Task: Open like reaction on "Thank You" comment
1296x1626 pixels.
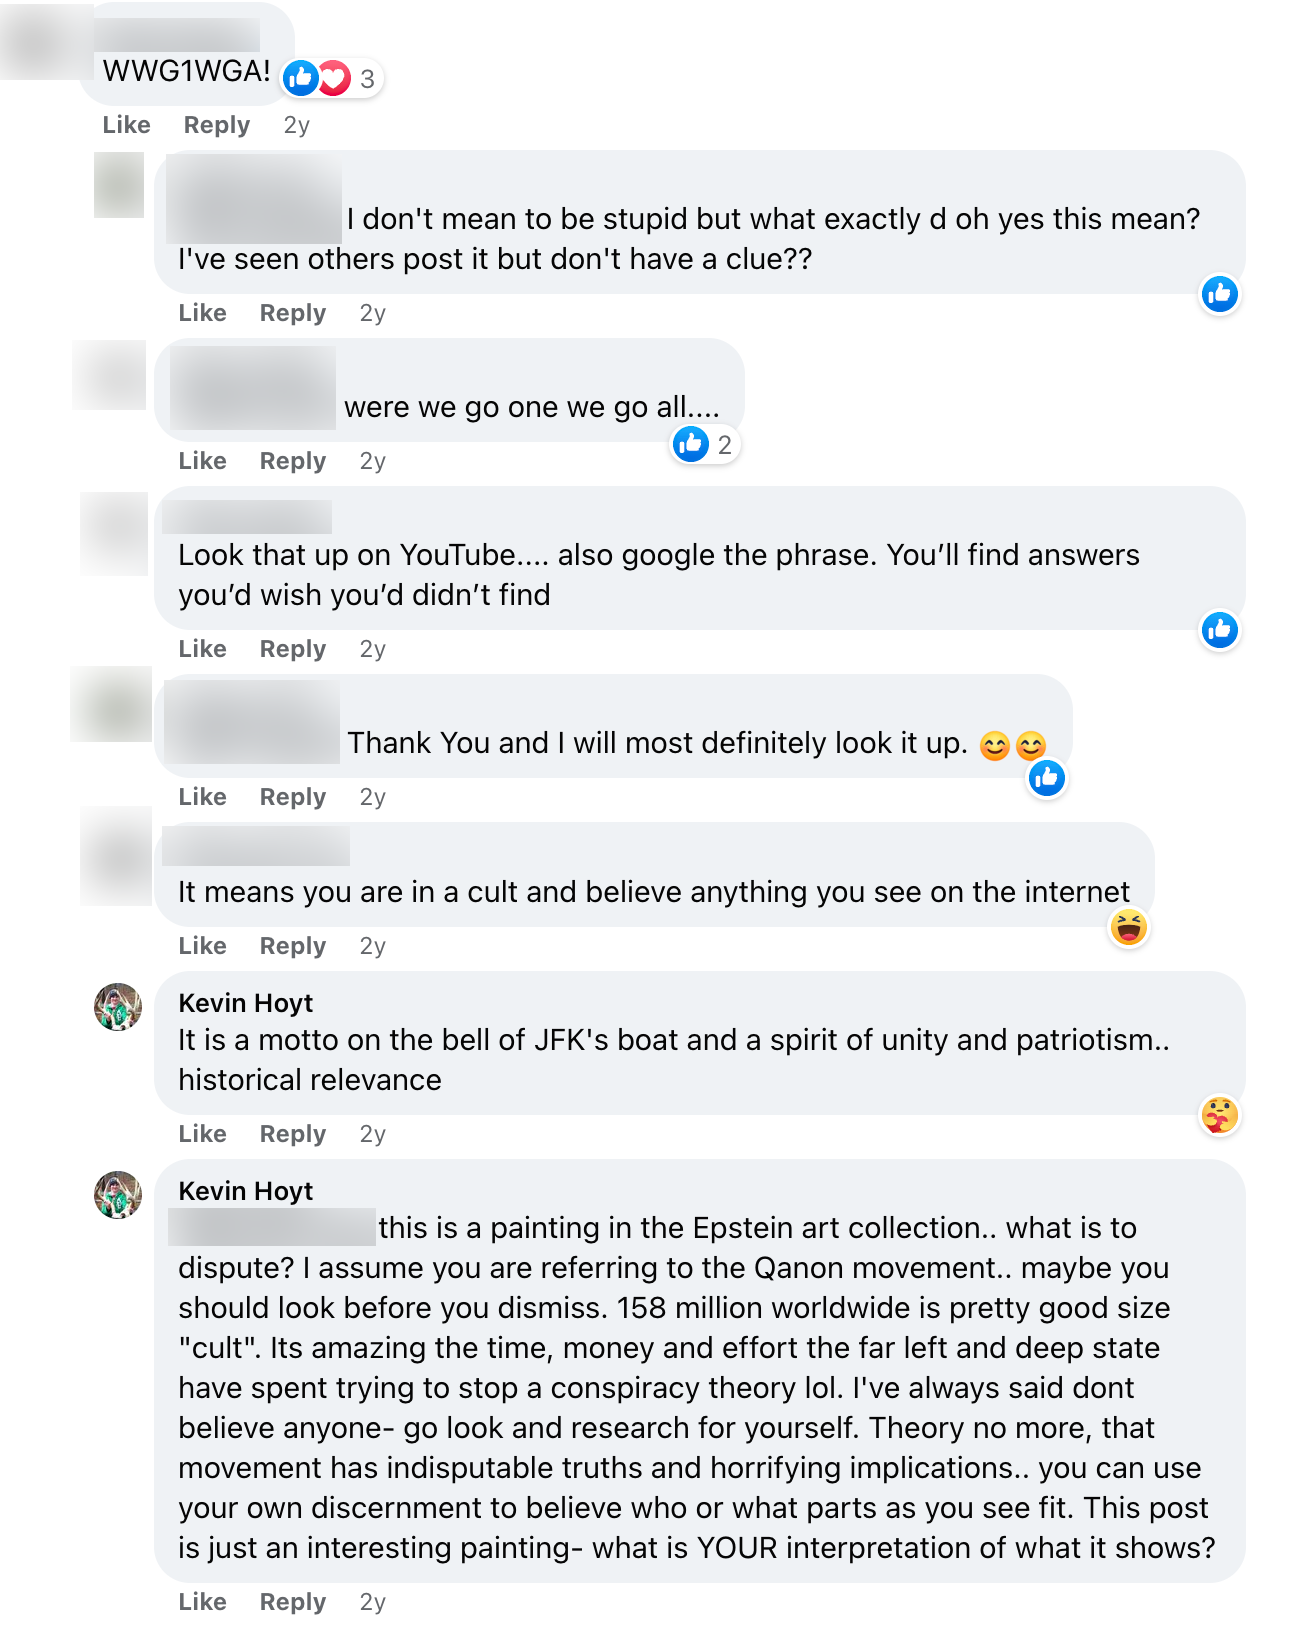Action: click(1047, 778)
